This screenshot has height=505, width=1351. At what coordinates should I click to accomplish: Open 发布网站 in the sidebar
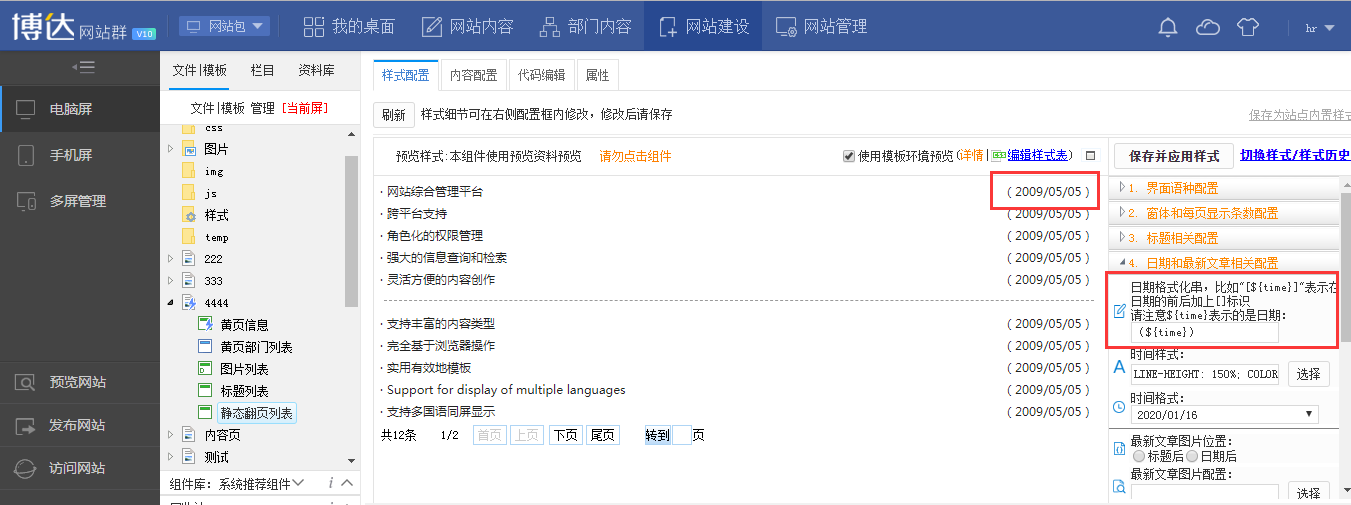[x=80, y=425]
